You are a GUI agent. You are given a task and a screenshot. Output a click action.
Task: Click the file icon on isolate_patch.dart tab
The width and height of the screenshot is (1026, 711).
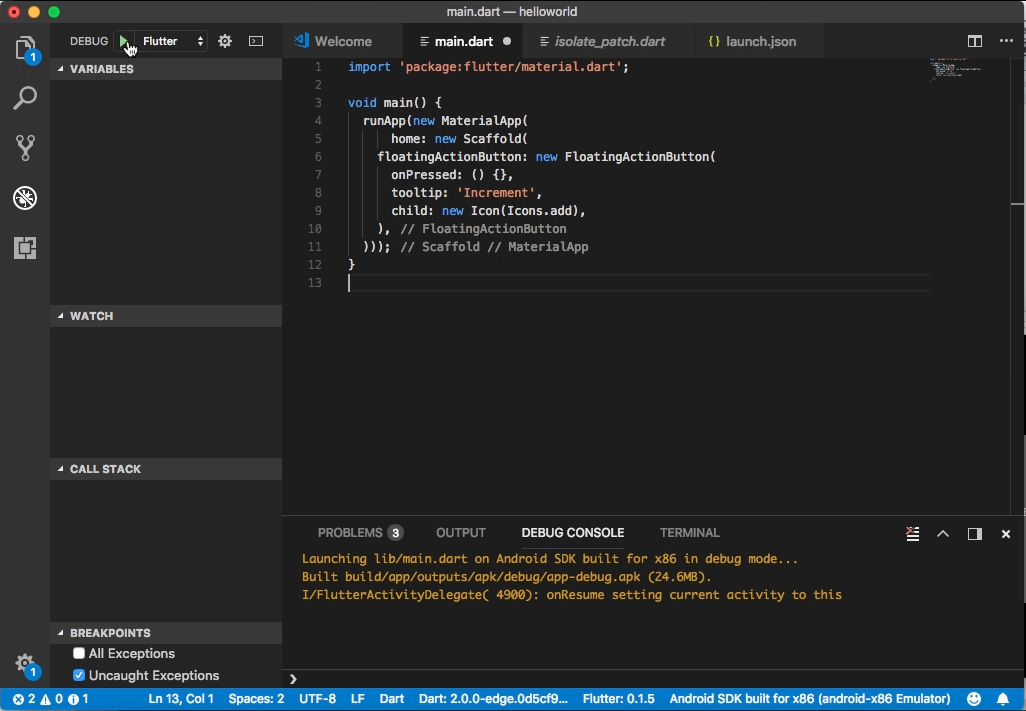[x=544, y=41]
